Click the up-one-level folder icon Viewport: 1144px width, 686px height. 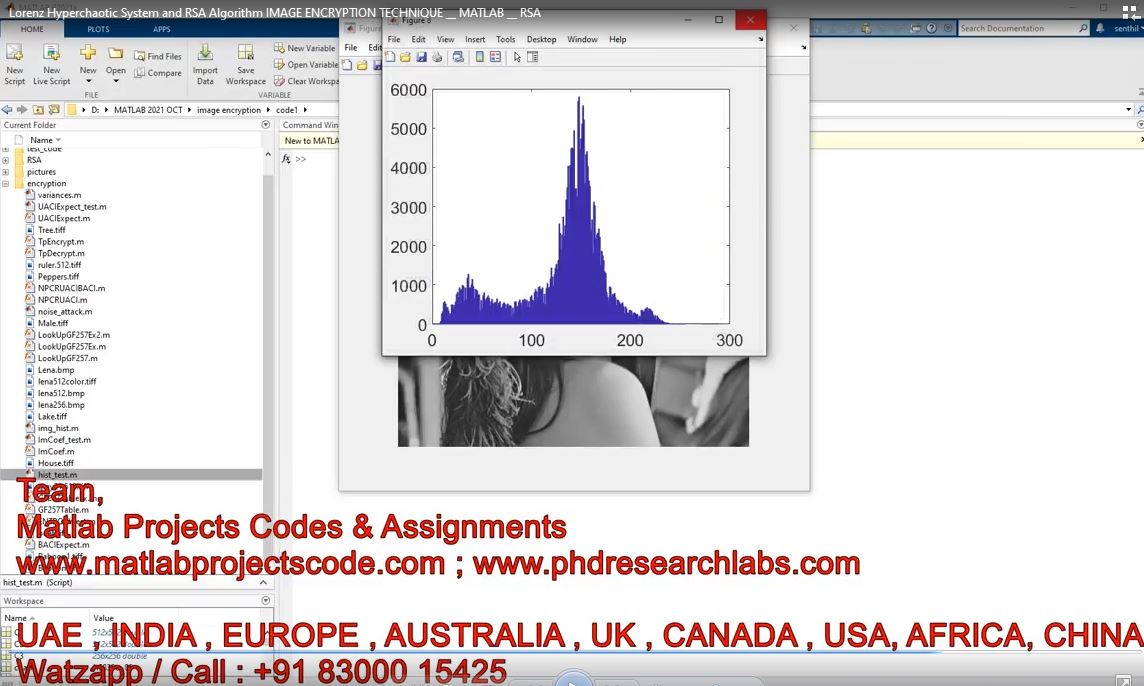click(x=38, y=109)
